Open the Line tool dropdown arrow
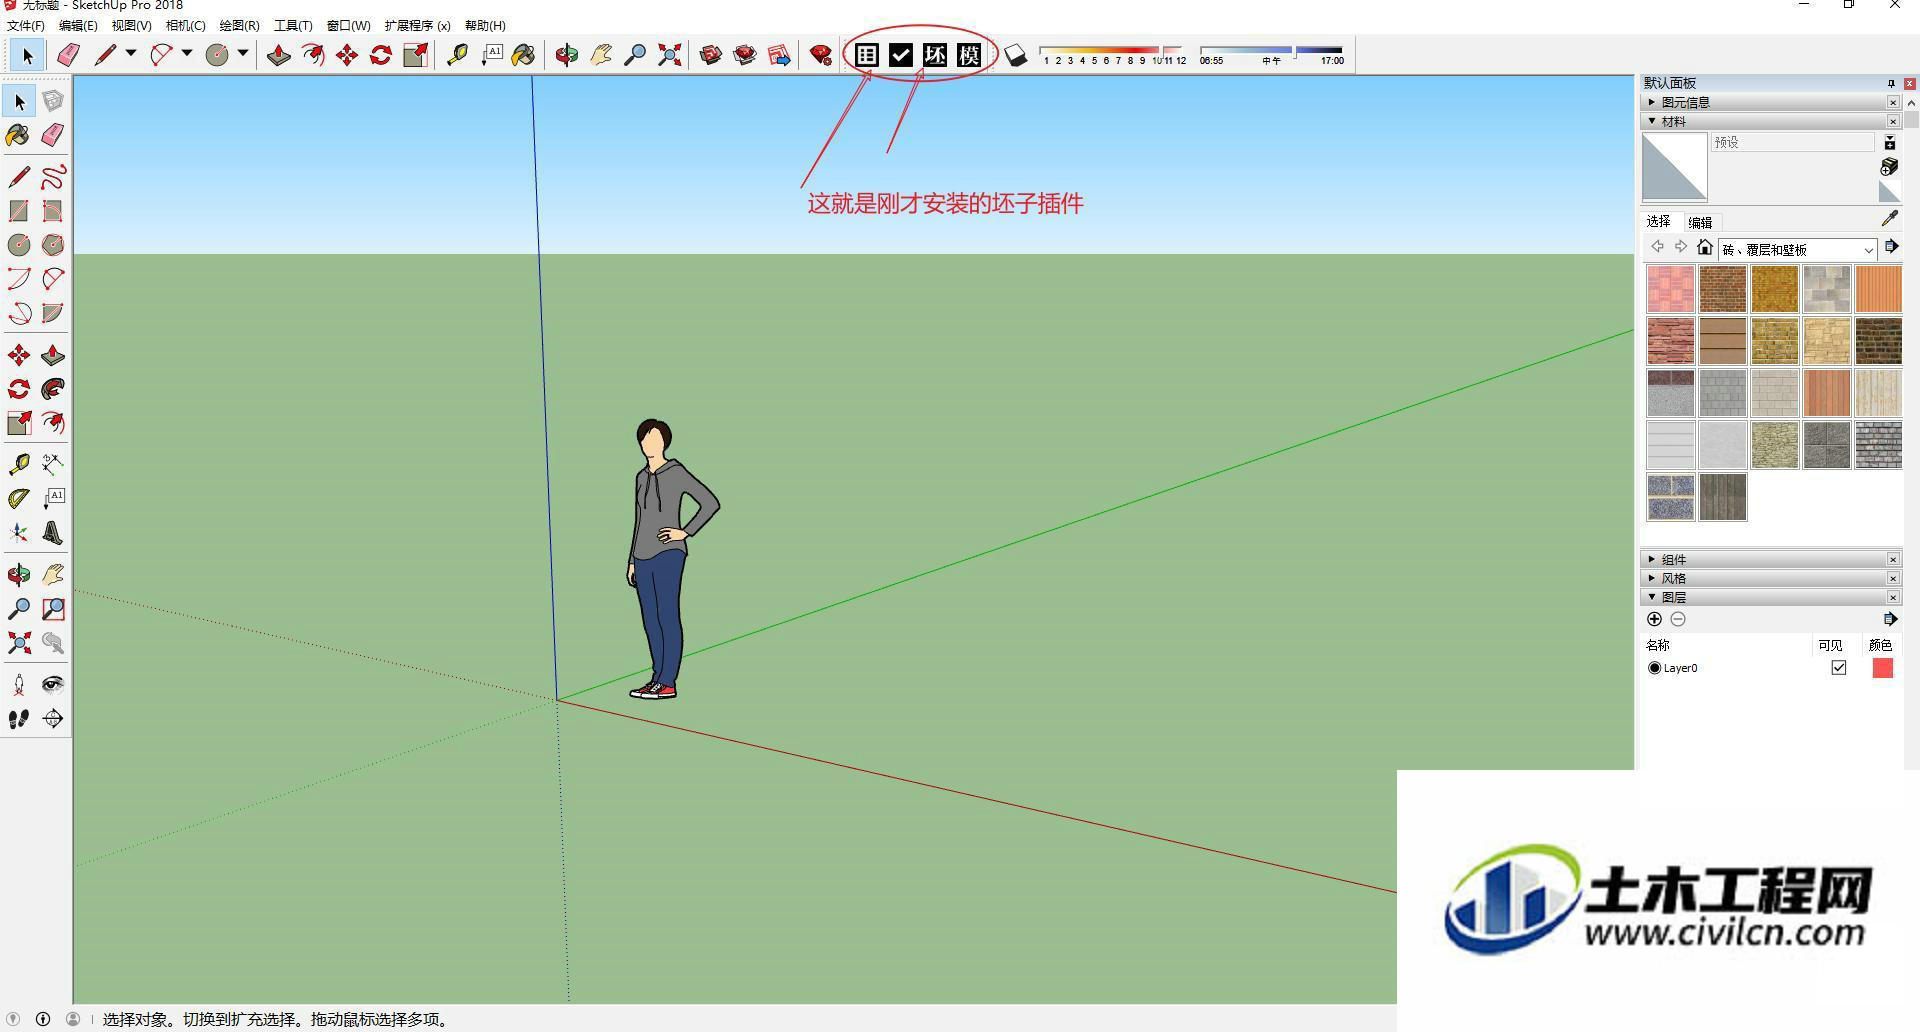The height and width of the screenshot is (1032, 1920). coord(130,54)
